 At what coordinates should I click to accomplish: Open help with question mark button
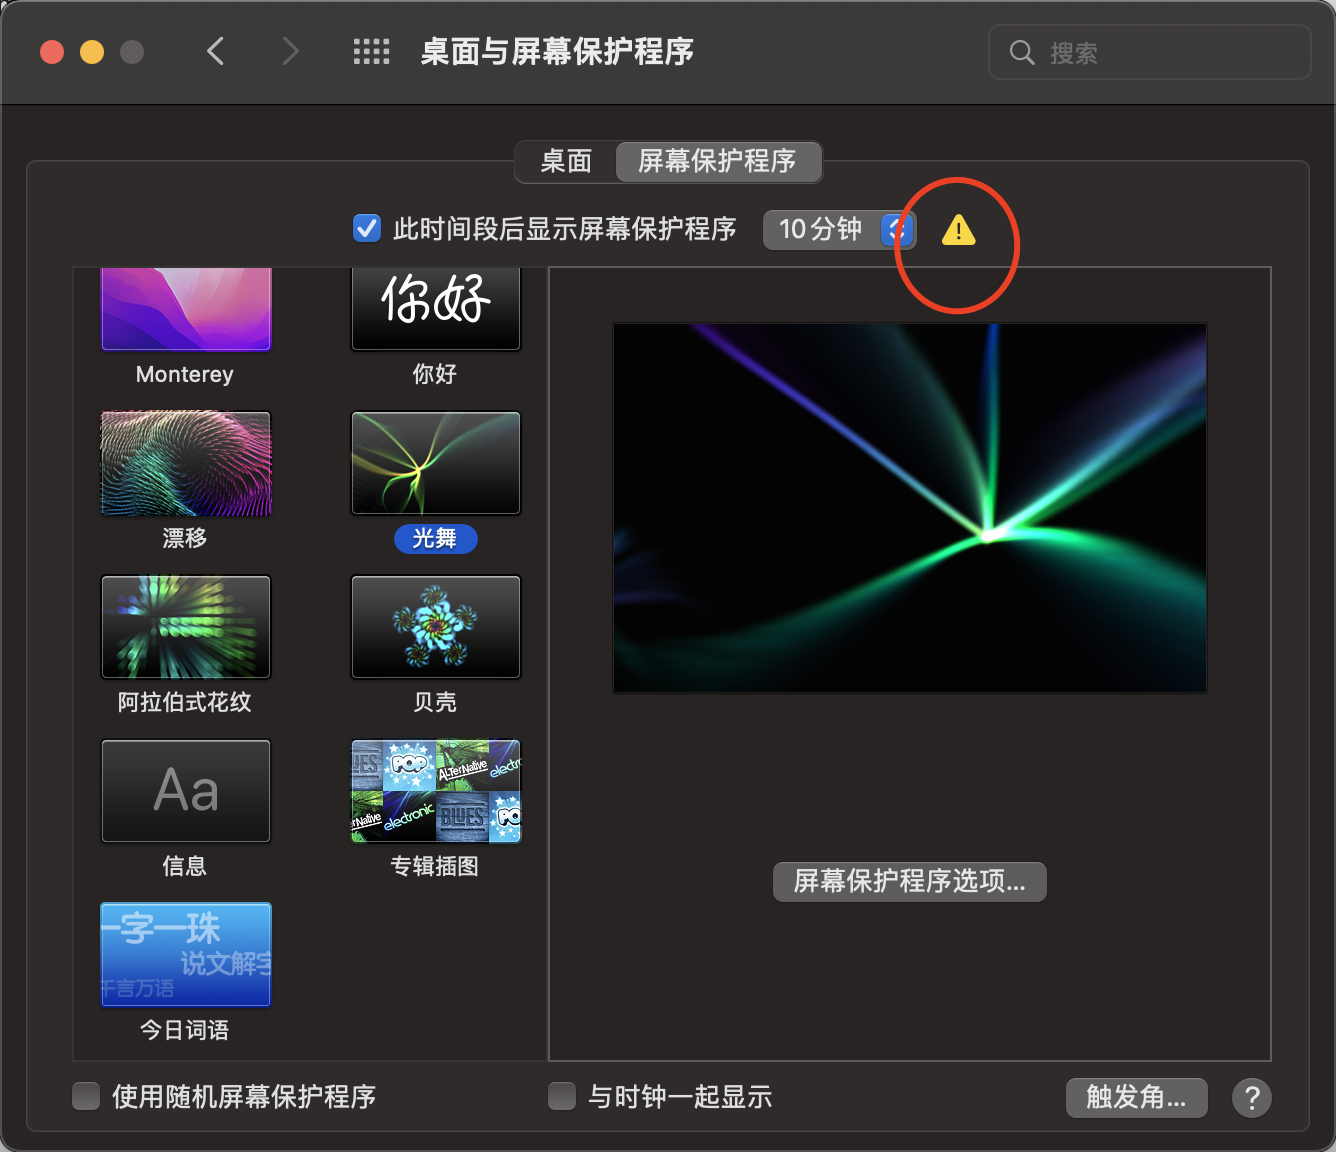tap(1251, 1098)
